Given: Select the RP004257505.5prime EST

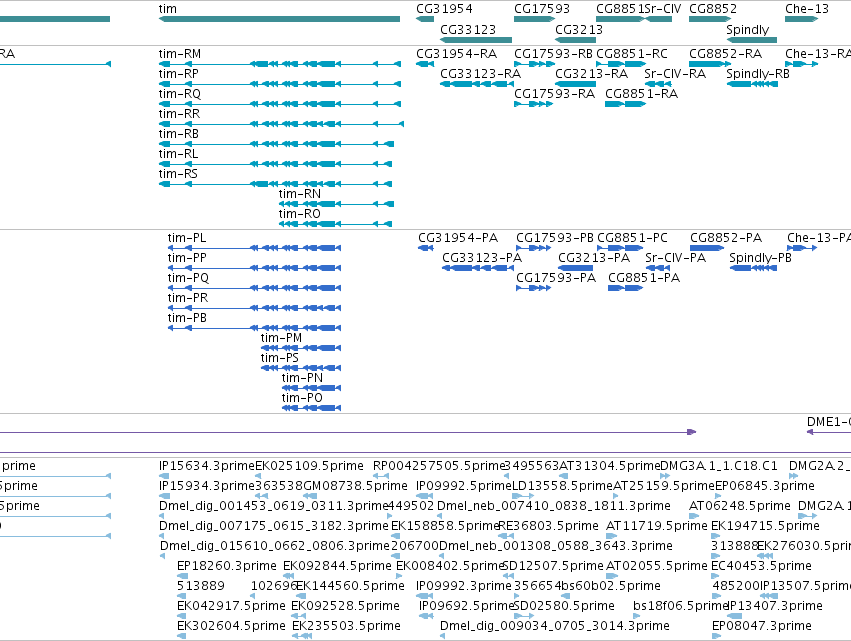Looking at the screenshot, I should click(381, 476).
